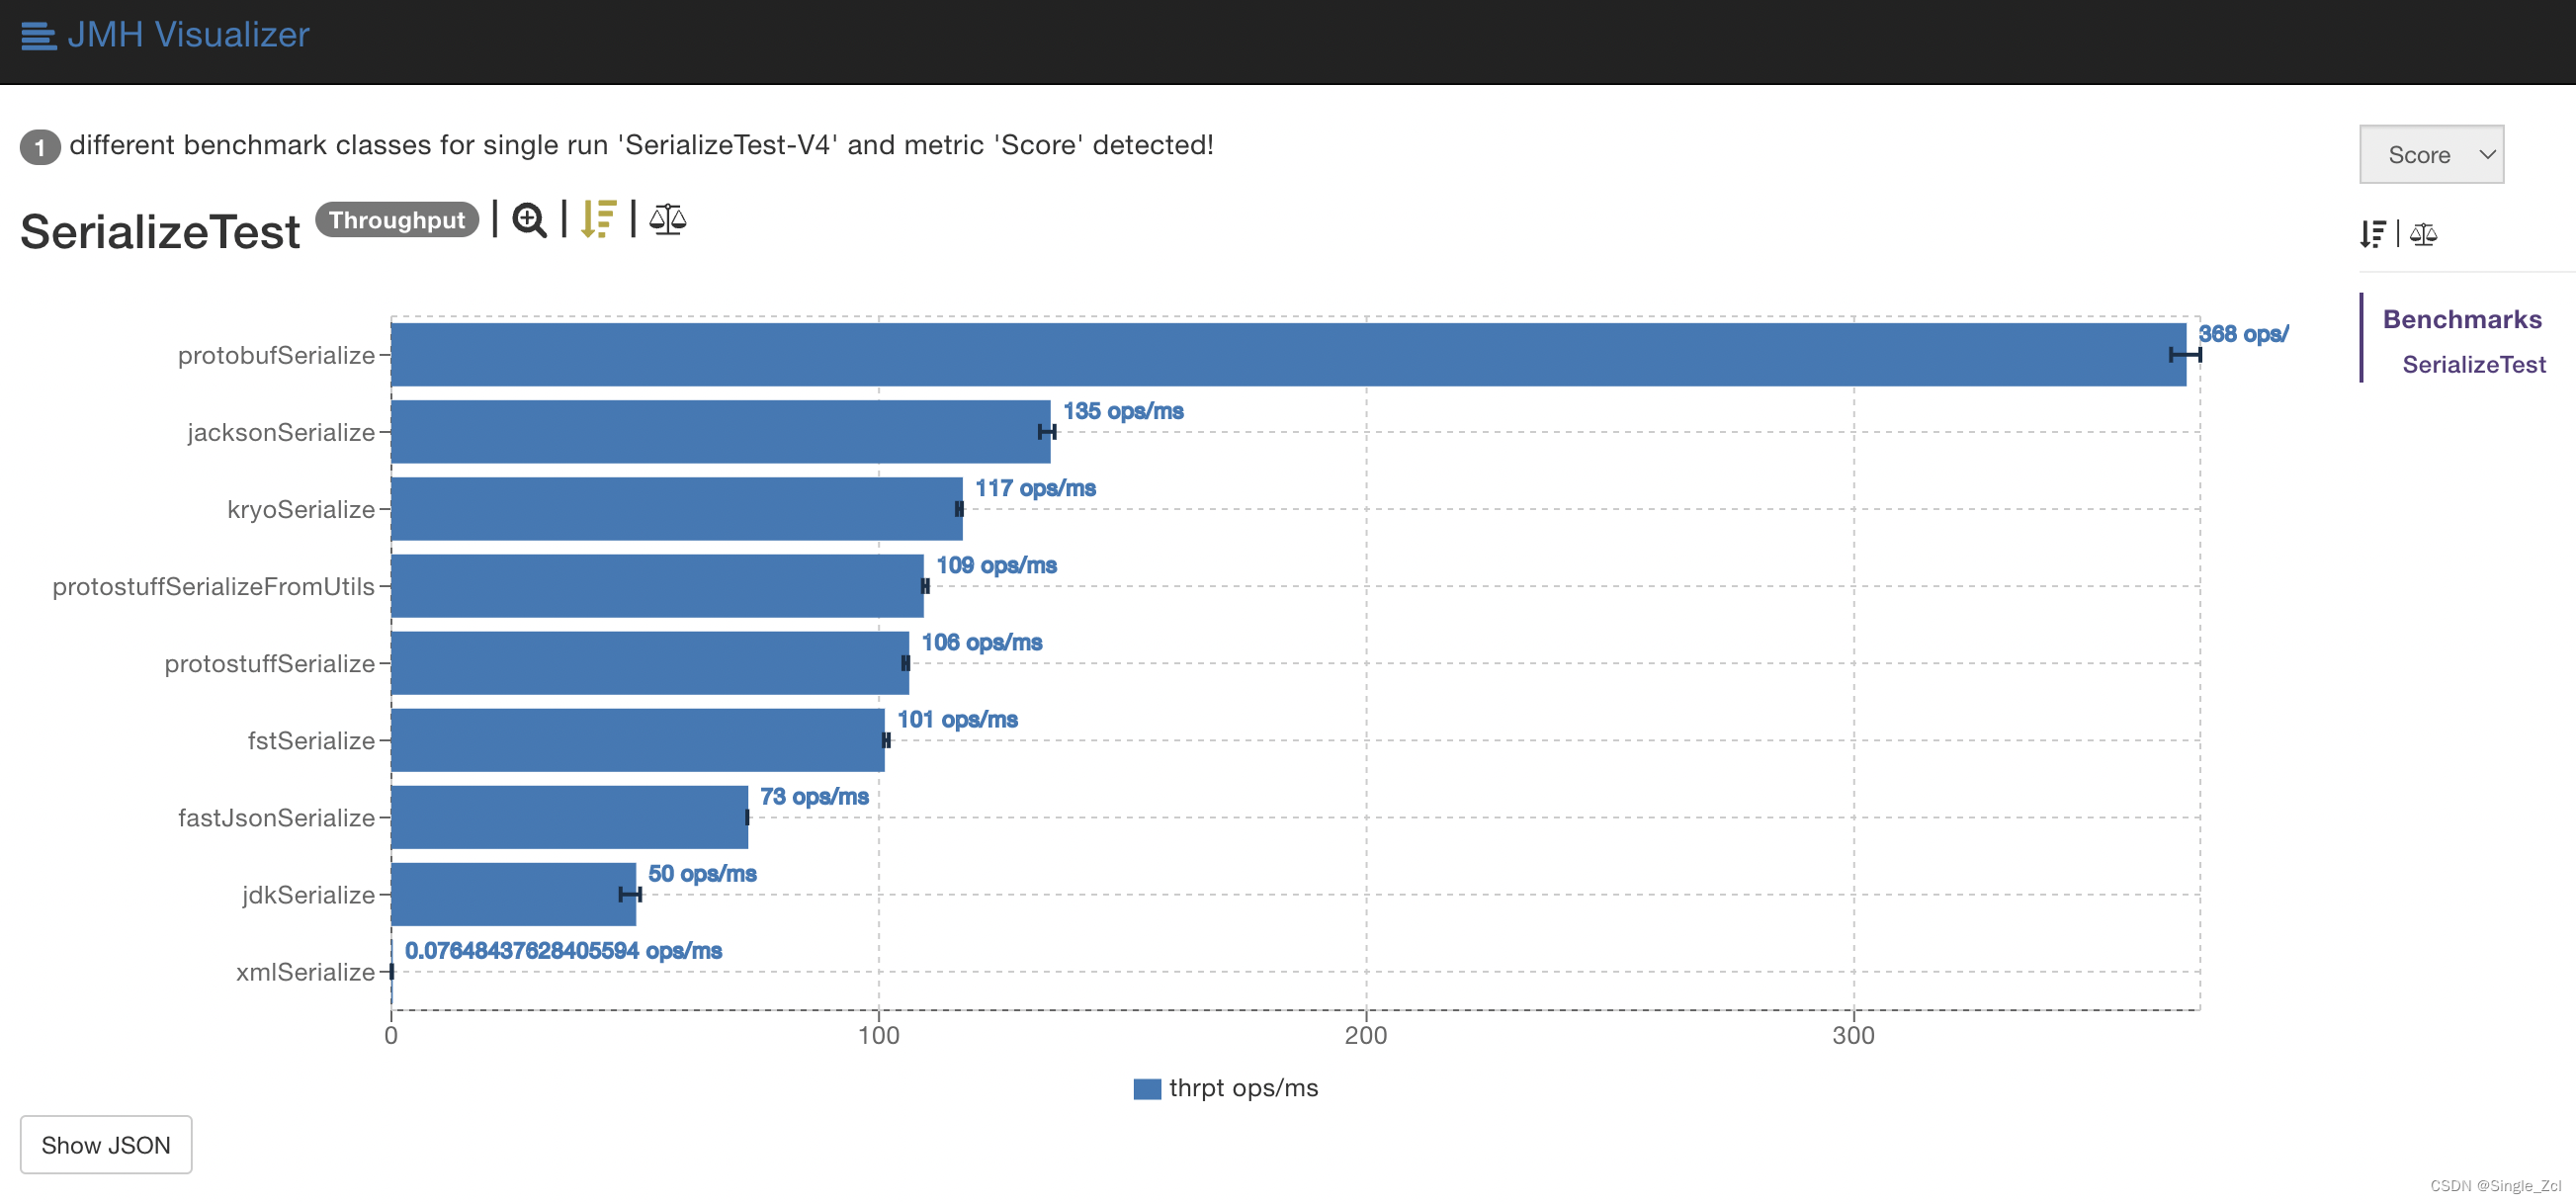Click the sidebar sort order icon

pyautogui.click(x=2372, y=234)
